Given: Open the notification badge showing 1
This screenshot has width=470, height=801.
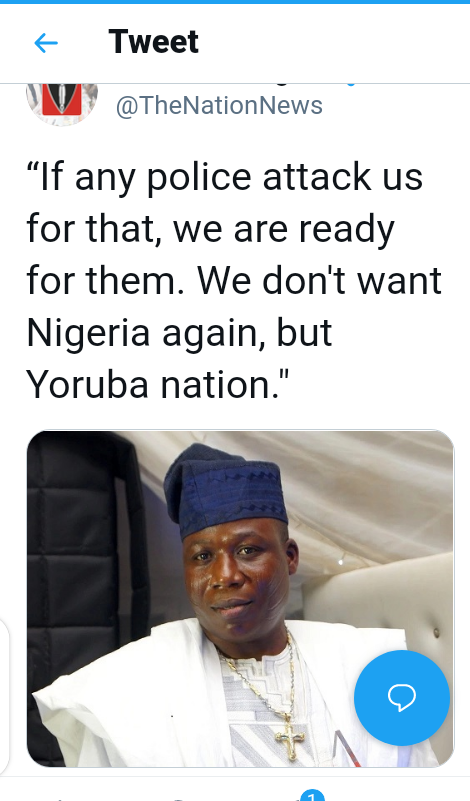Looking at the screenshot, I should (313, 795).
